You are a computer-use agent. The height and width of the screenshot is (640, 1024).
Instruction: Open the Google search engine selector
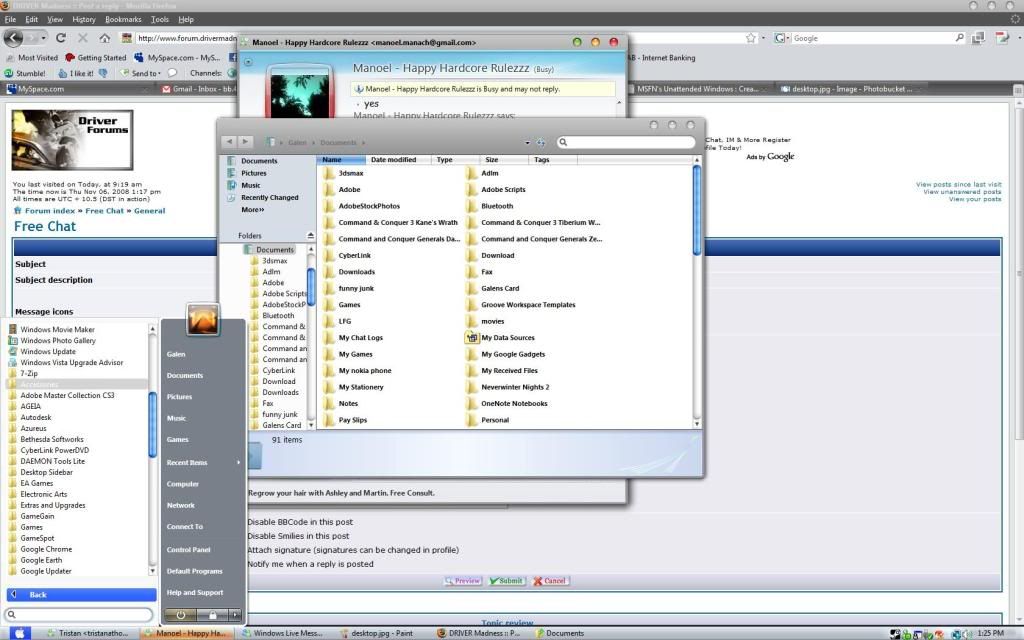point(782,38)
